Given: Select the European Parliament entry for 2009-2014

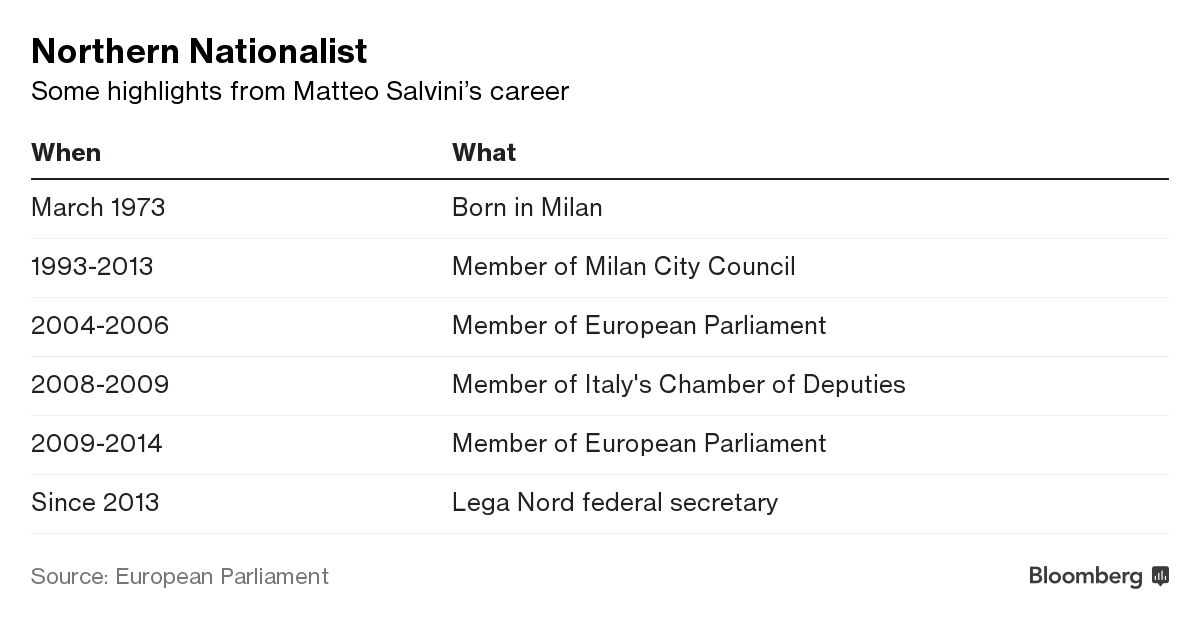Looking at the screenshot, I should [639, 443].
